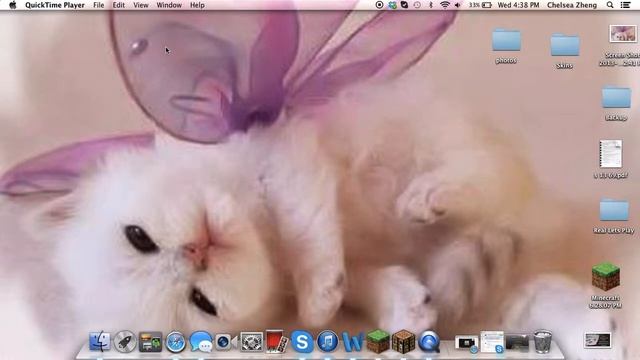Restore first minimized window next to QuickTime
This screenshot has width=640, height=360.
(x=466, y=343)
